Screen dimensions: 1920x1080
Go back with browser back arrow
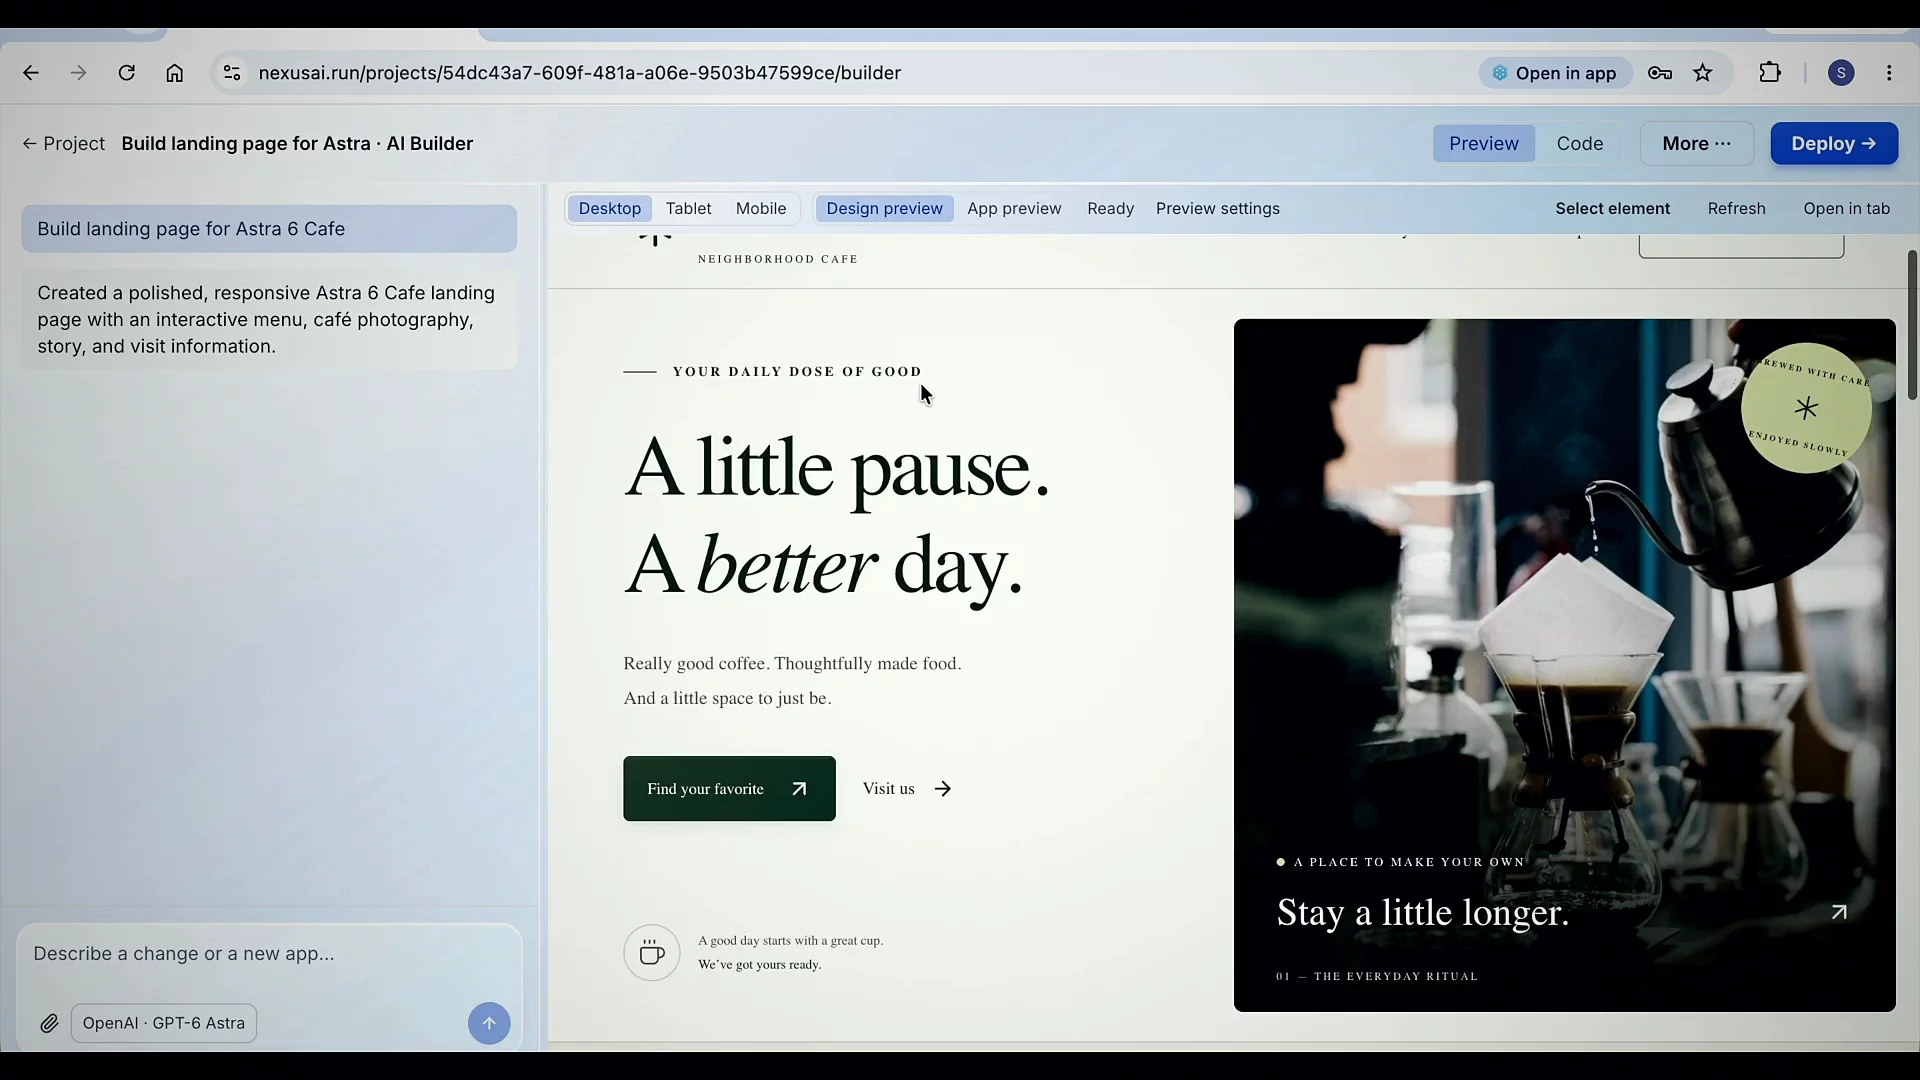pos(31,73)
